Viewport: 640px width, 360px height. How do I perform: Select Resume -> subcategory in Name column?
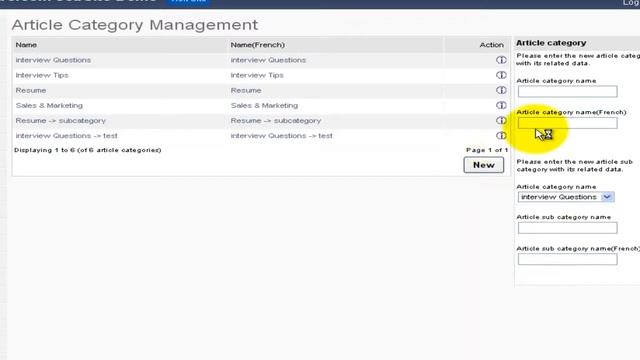tap(60, 120)
